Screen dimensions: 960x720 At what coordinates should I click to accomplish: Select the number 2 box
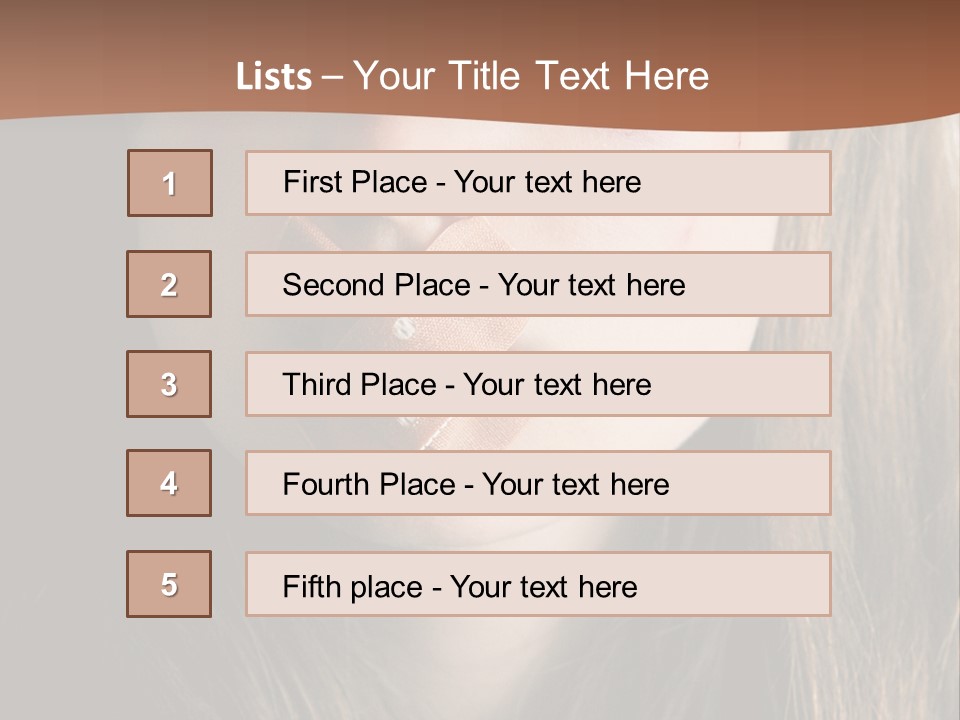[x=169, y=284]
